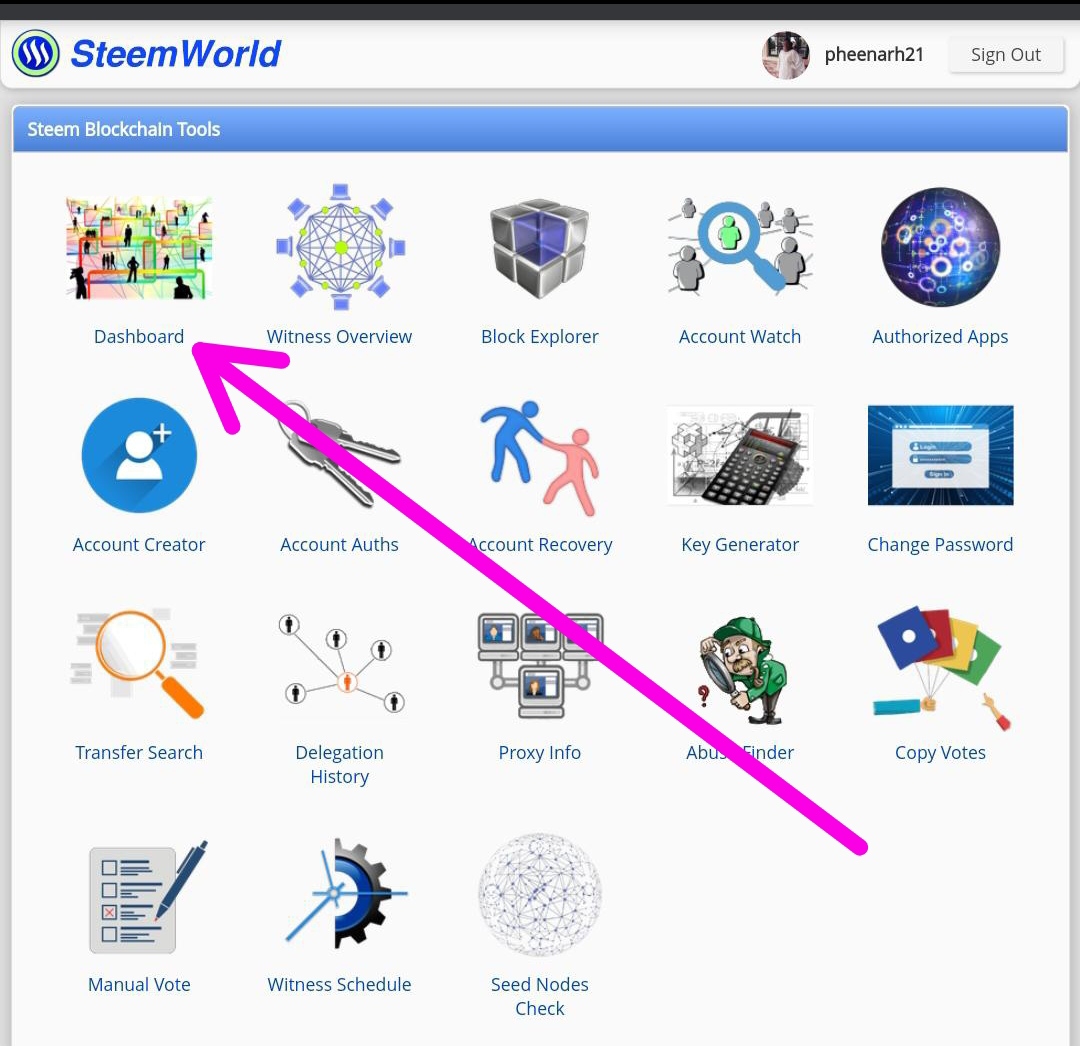Screen dimensions: 1080x1046
Task: Open the Account Creator user-plus icon
Action: point(139,455)
